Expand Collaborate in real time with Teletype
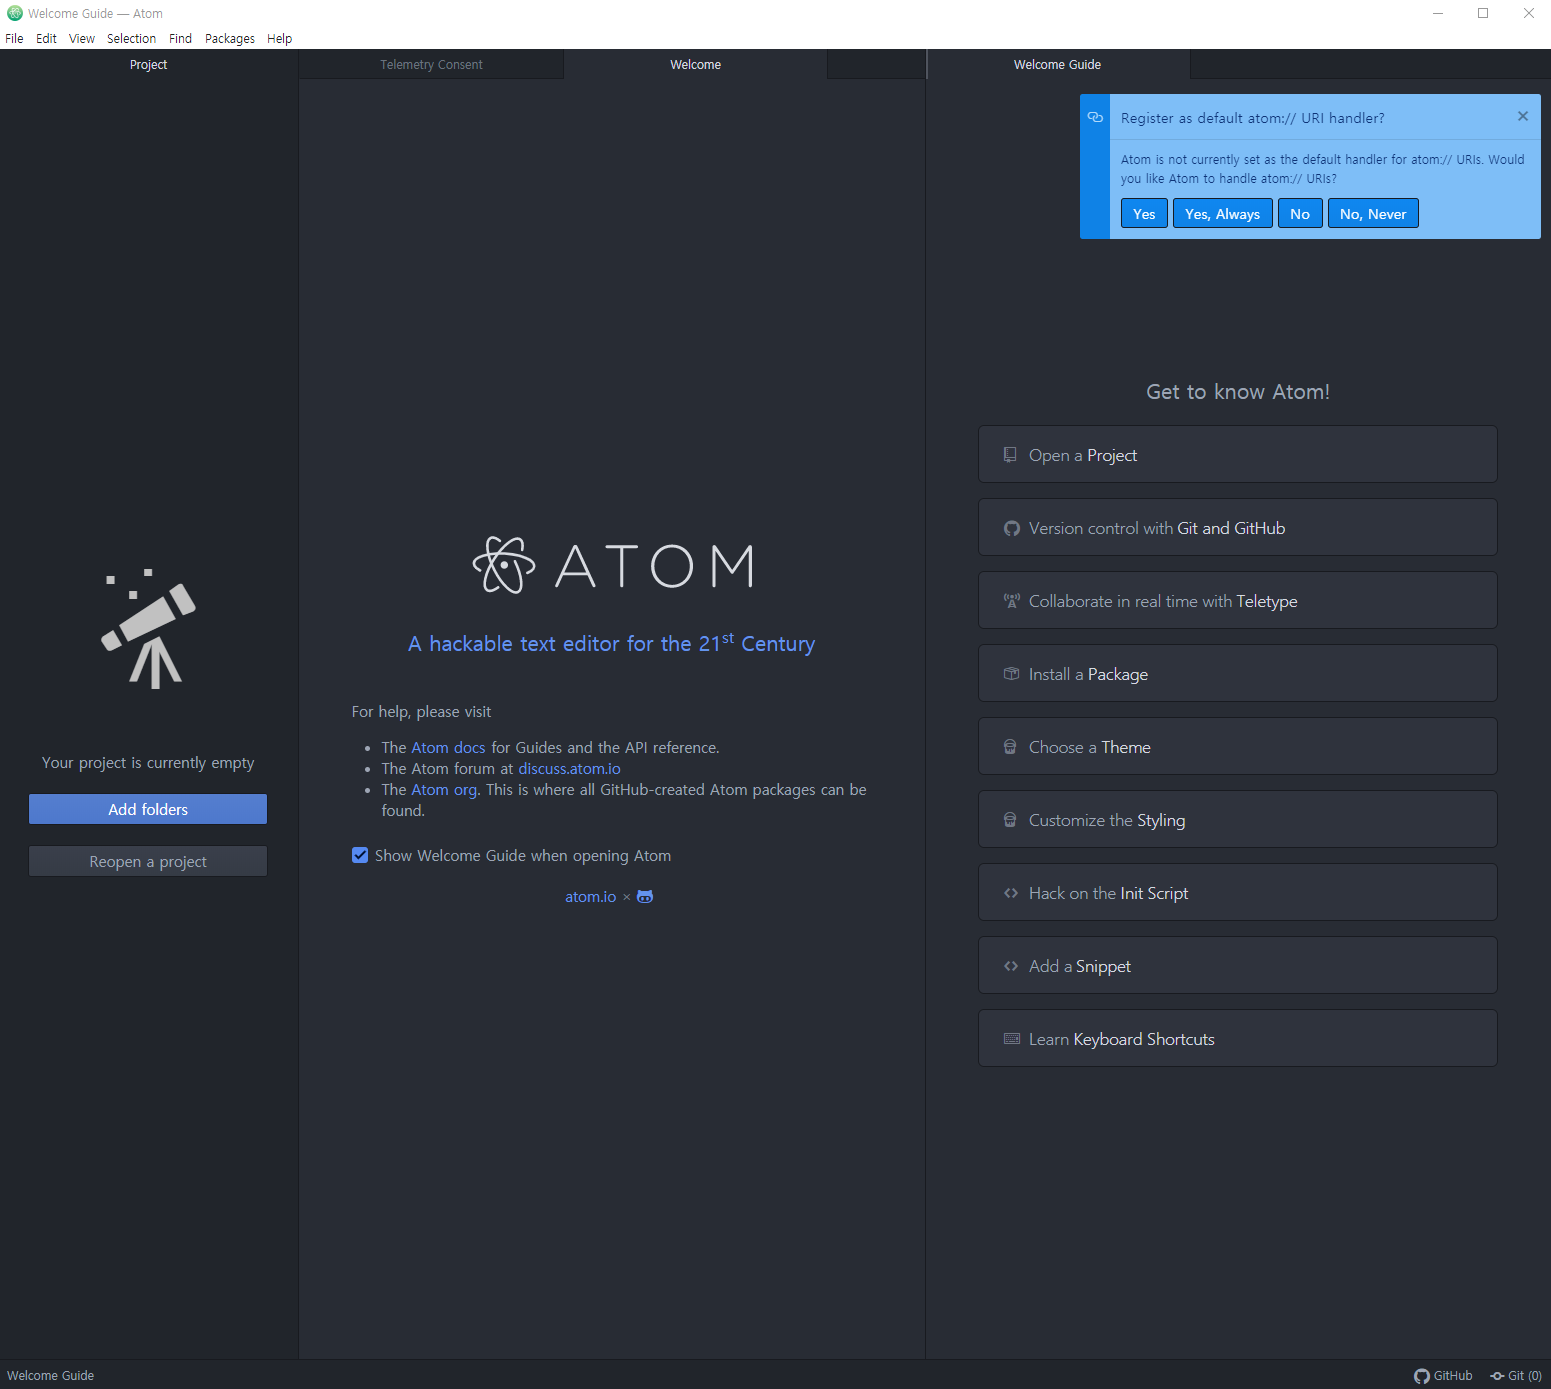Viewport: 1551px width, 1389px height. (1237, 601)
